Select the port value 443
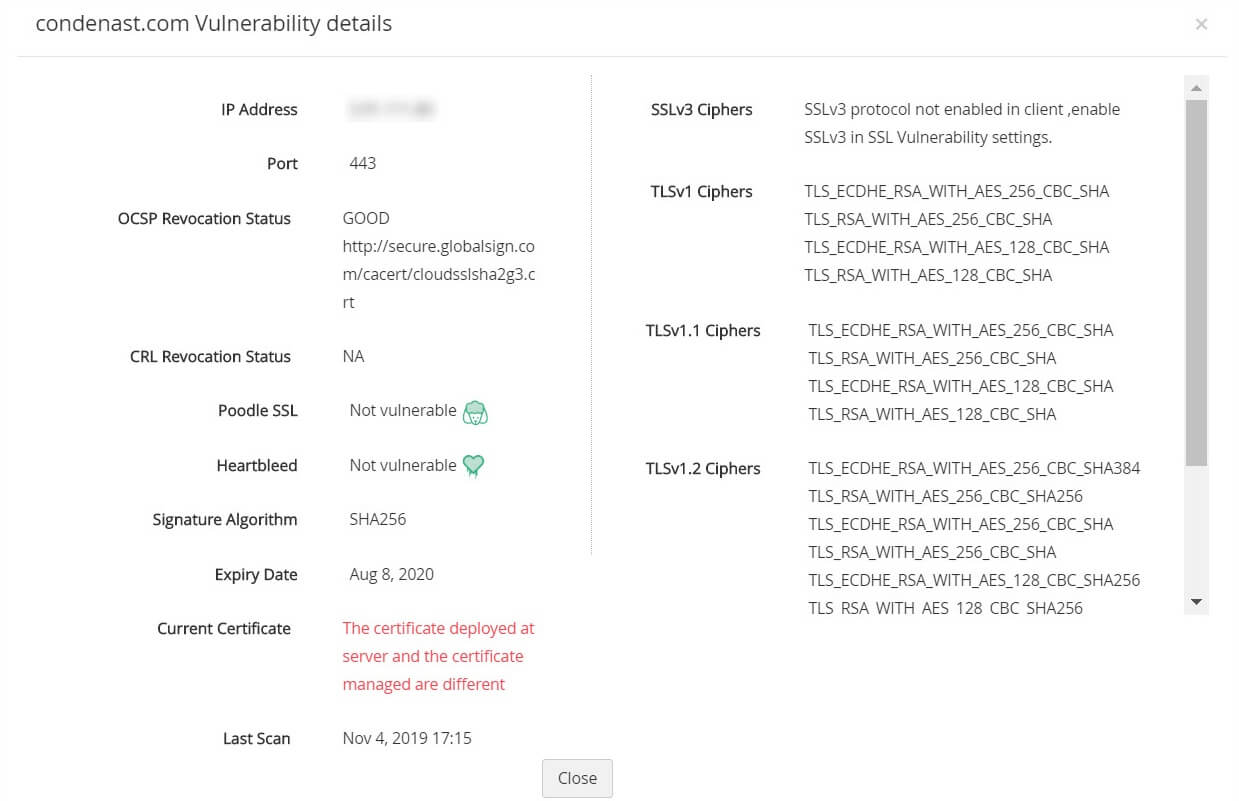This screenshot has width=1239, height=801. click(x=363, y=163)
